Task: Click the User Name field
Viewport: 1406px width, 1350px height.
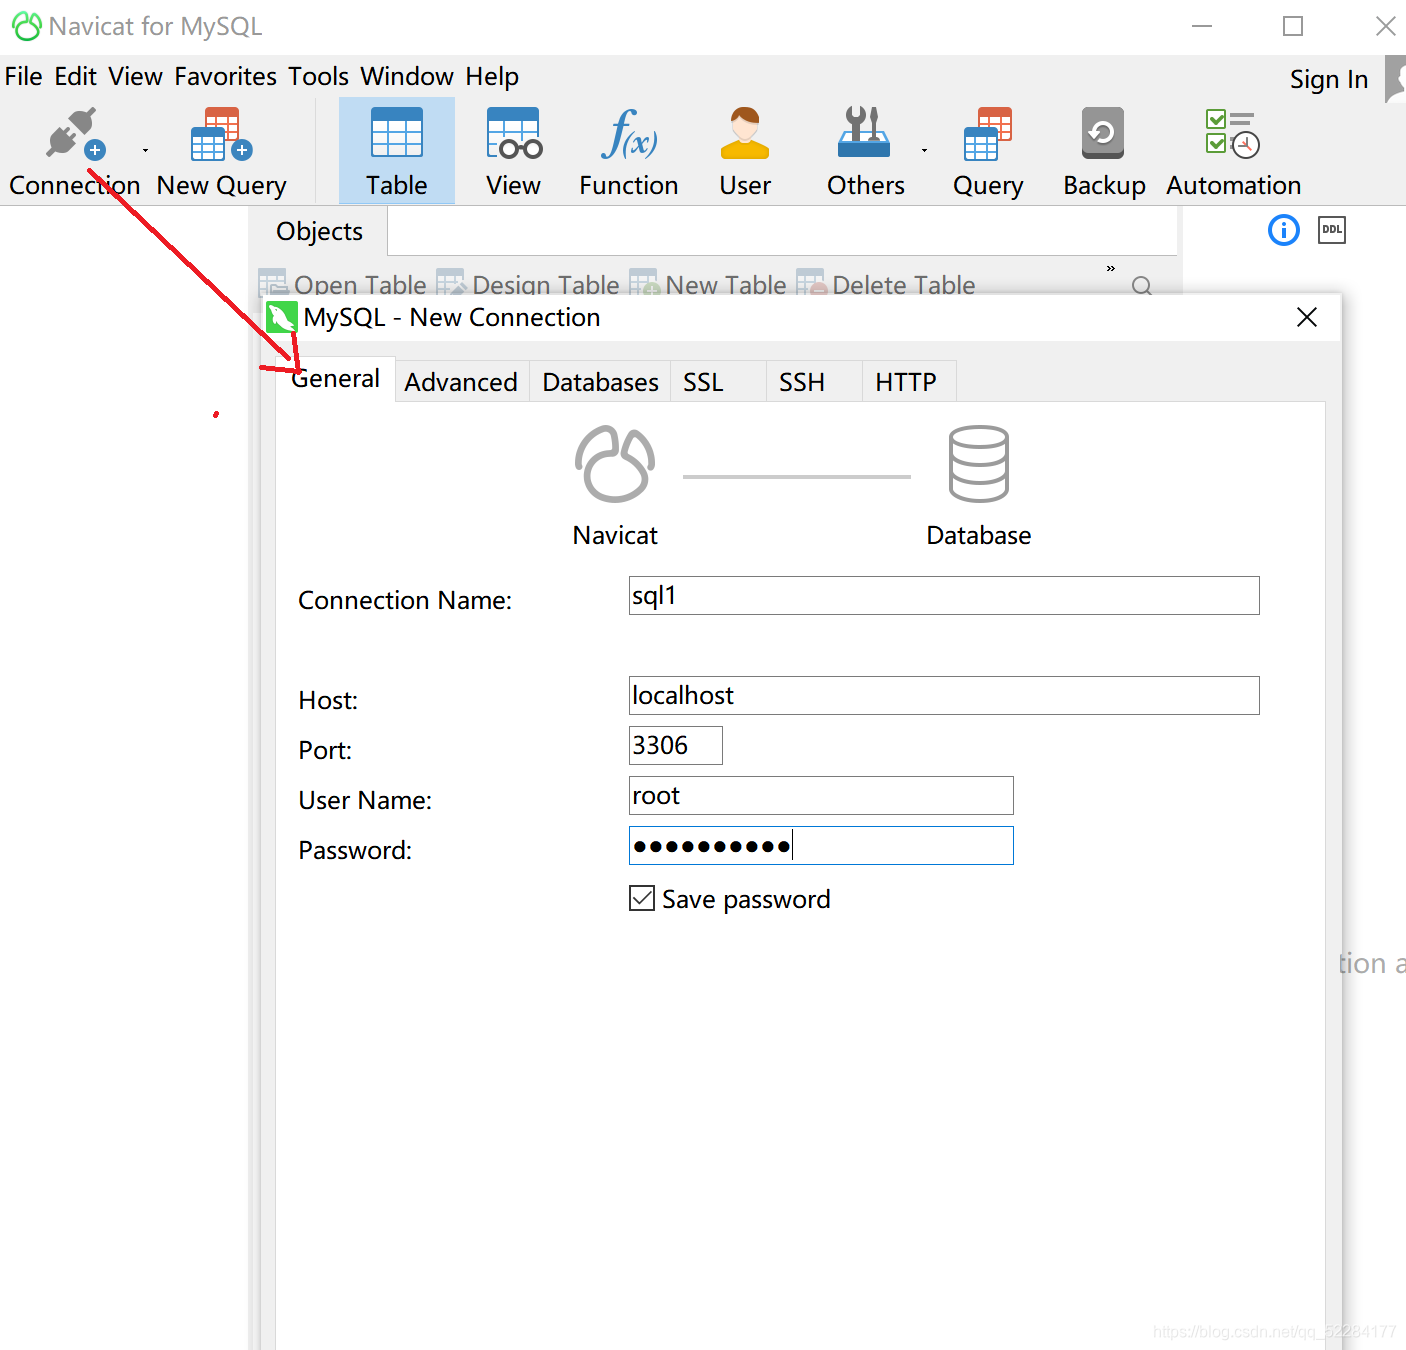Action: pos(821,795)
